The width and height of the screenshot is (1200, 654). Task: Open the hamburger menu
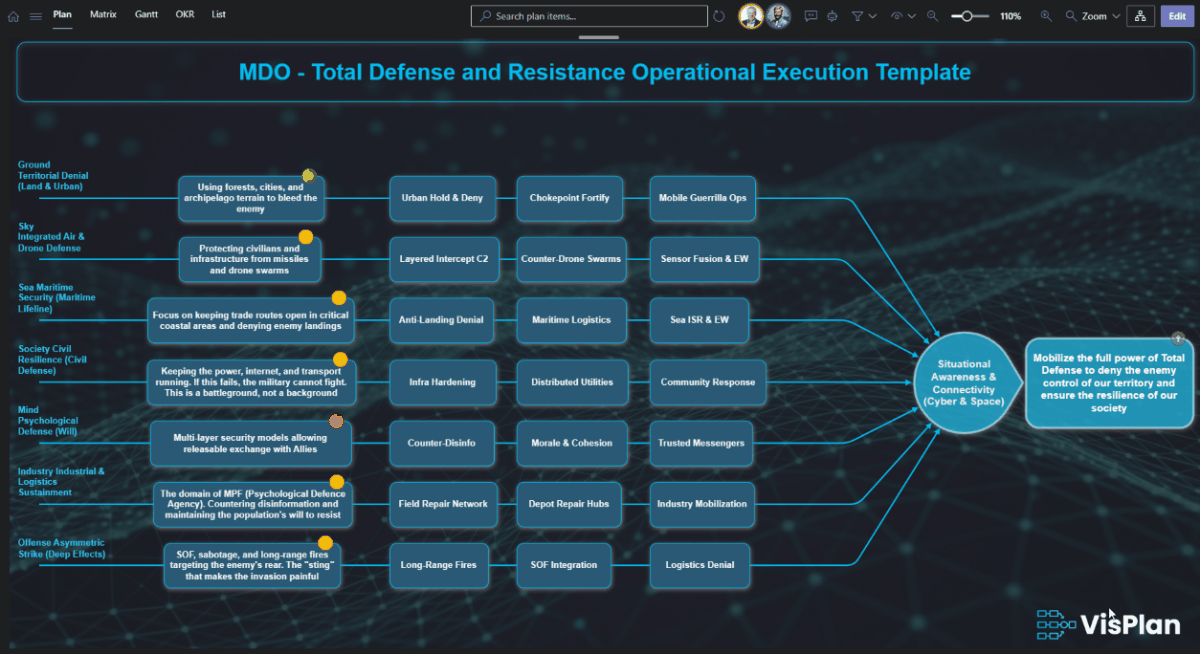(35, 16)
